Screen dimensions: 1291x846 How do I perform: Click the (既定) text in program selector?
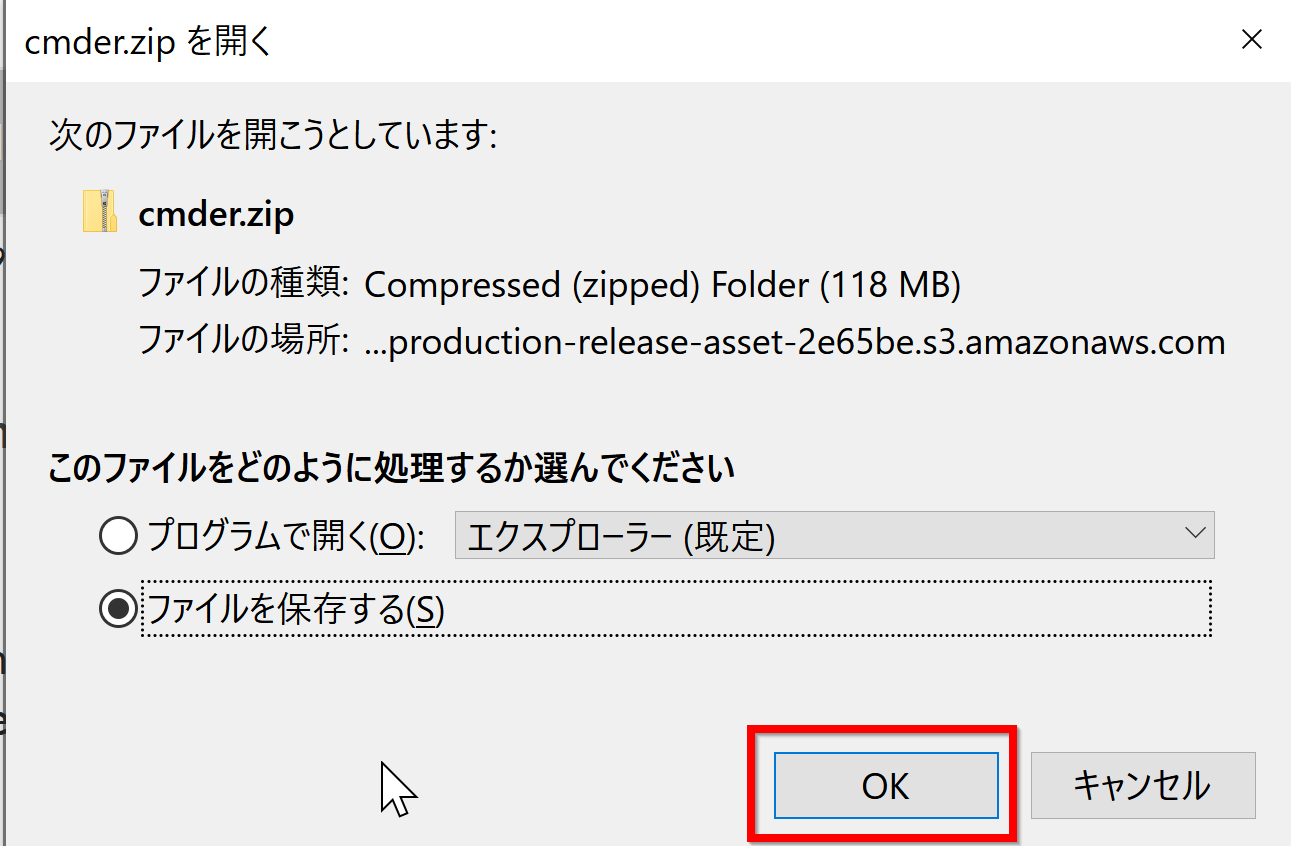coord(729,538)
